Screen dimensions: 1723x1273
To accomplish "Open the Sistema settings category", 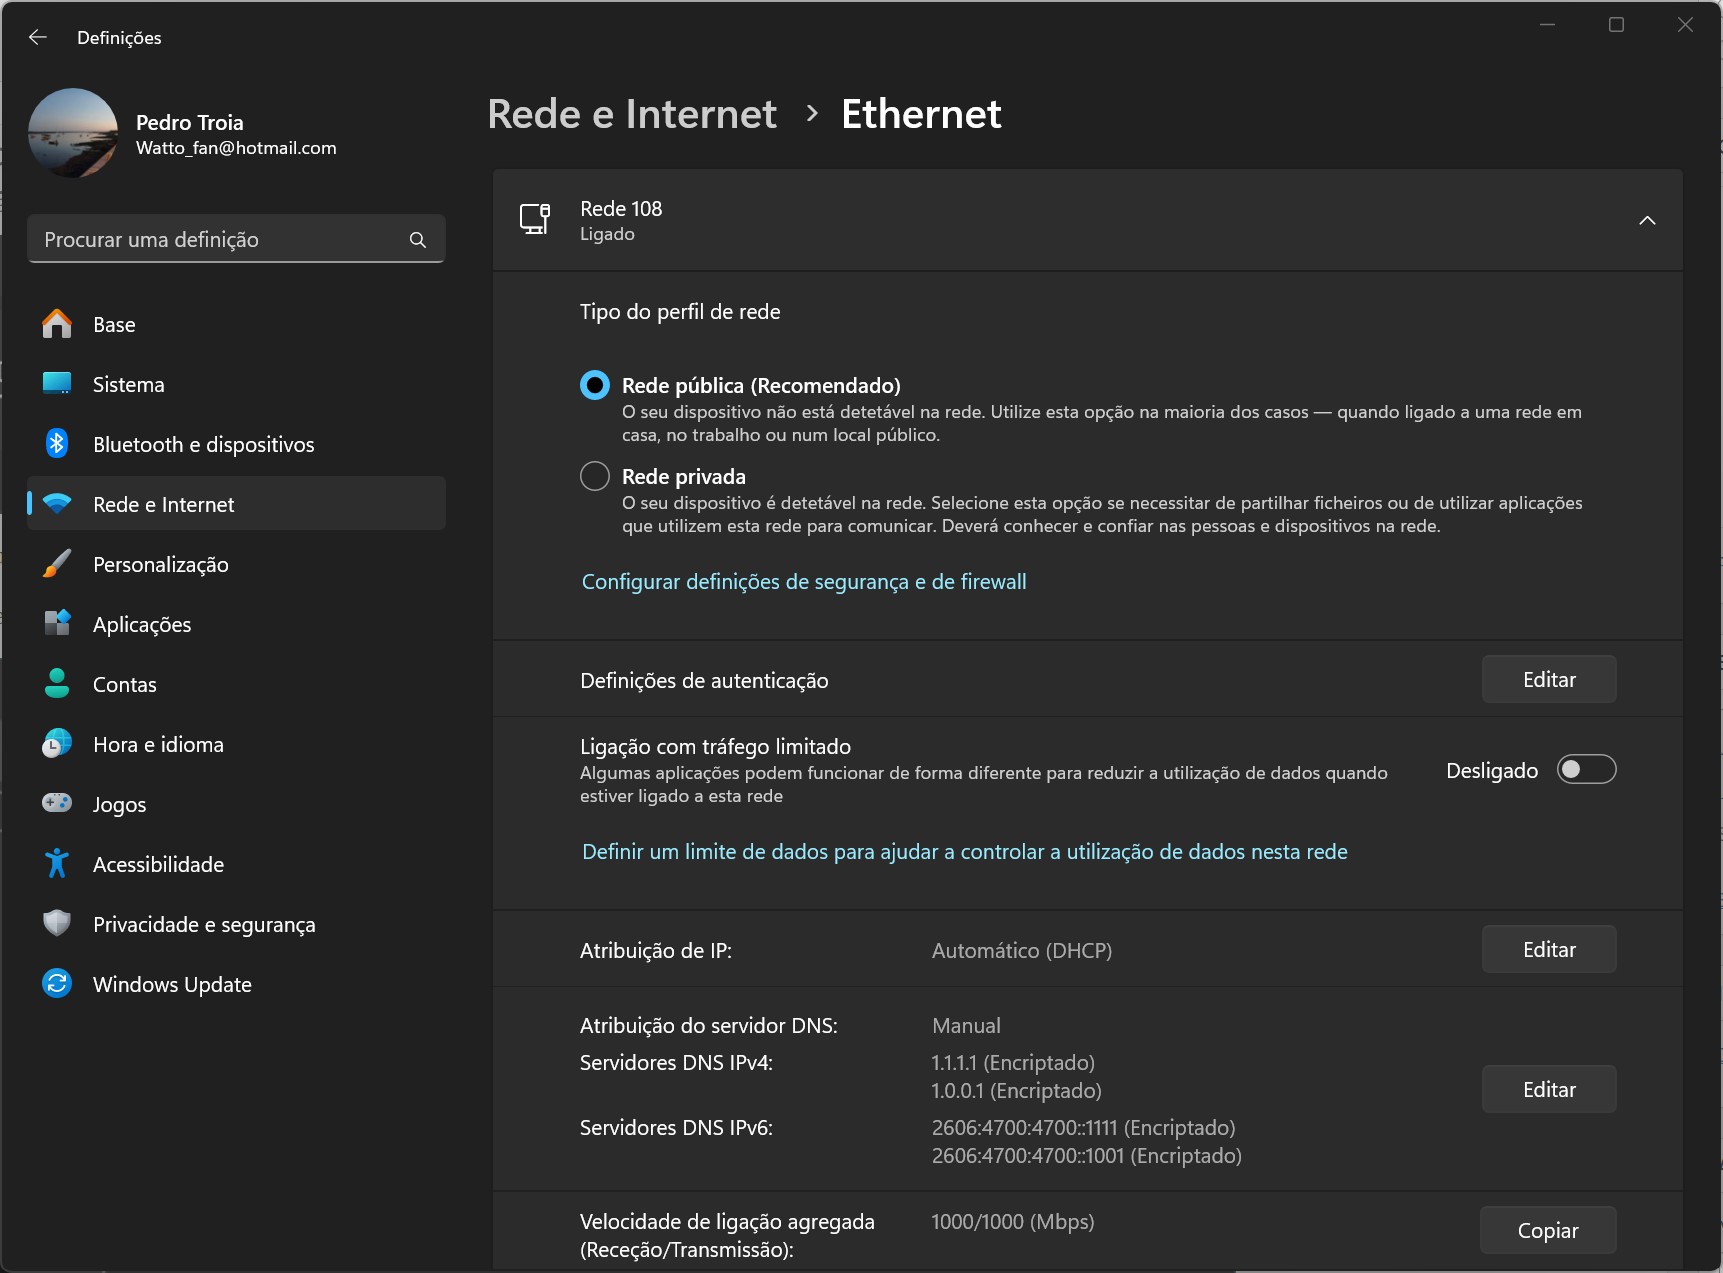I will 128,384.
